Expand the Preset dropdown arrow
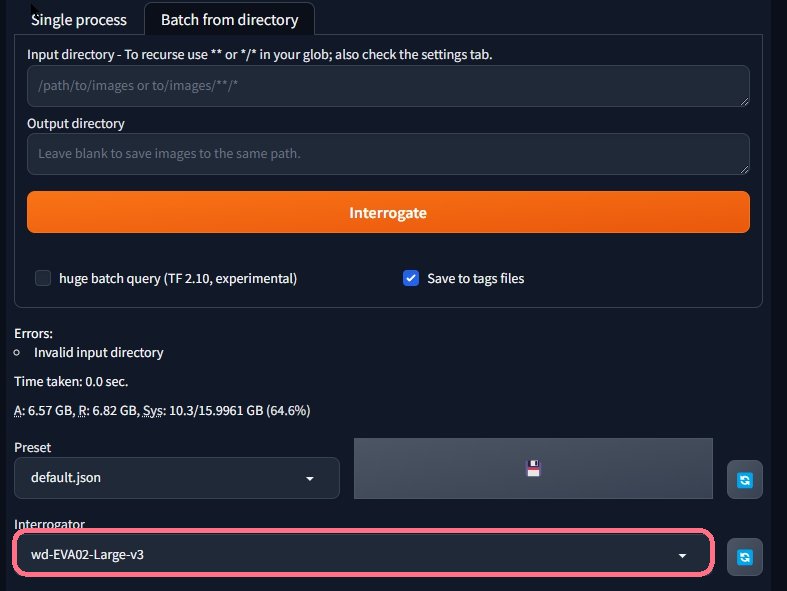This screenshot has height=591, width=787. click(x=310, y=479)
